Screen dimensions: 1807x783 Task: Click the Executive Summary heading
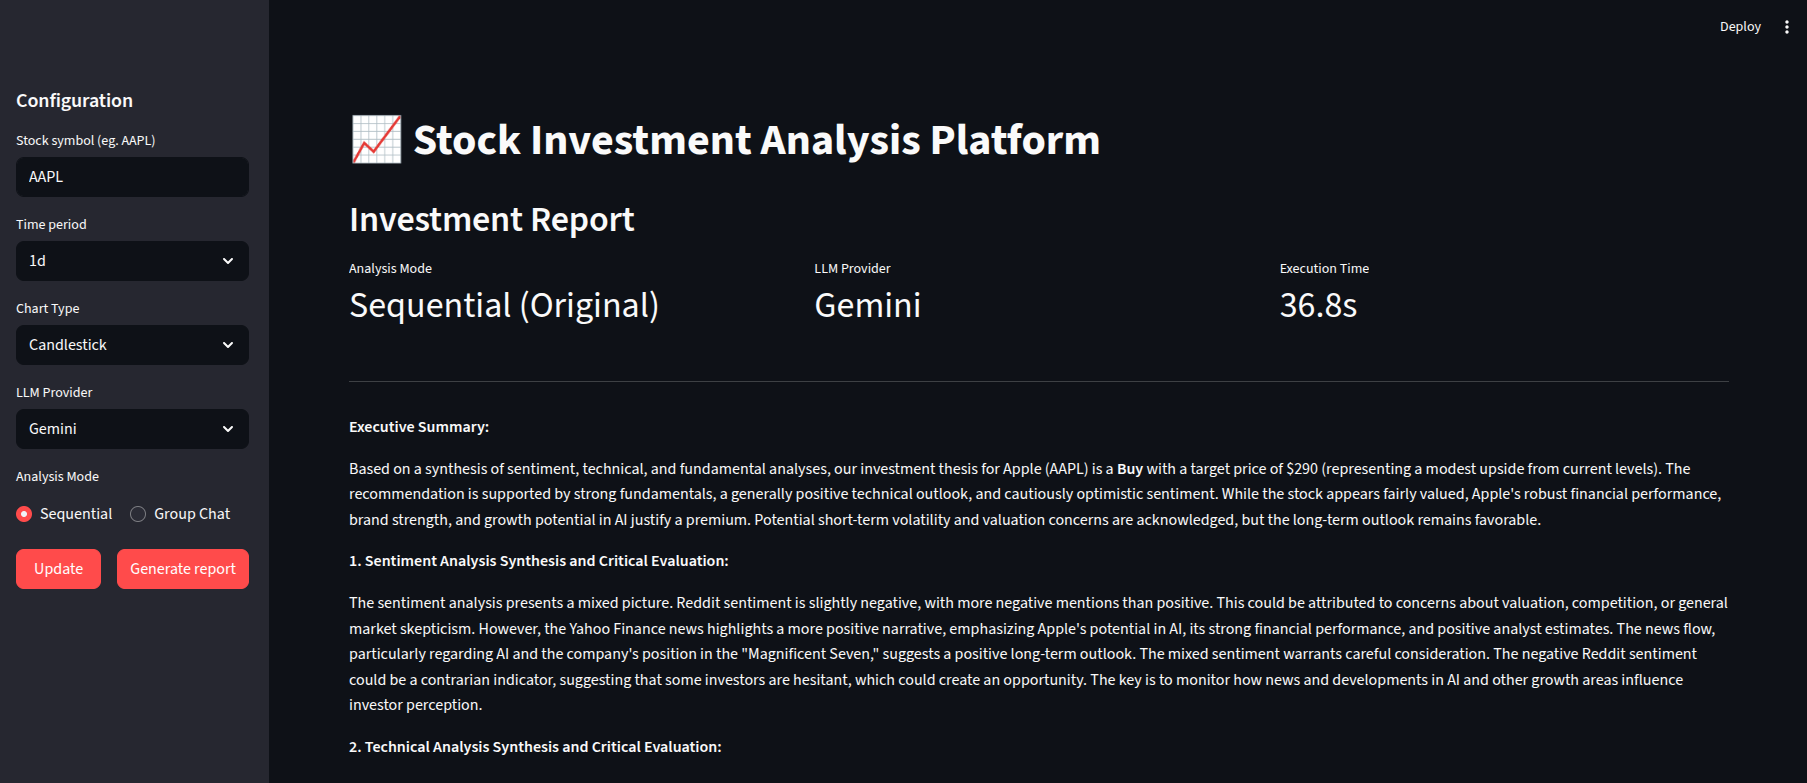coord(419,427)
